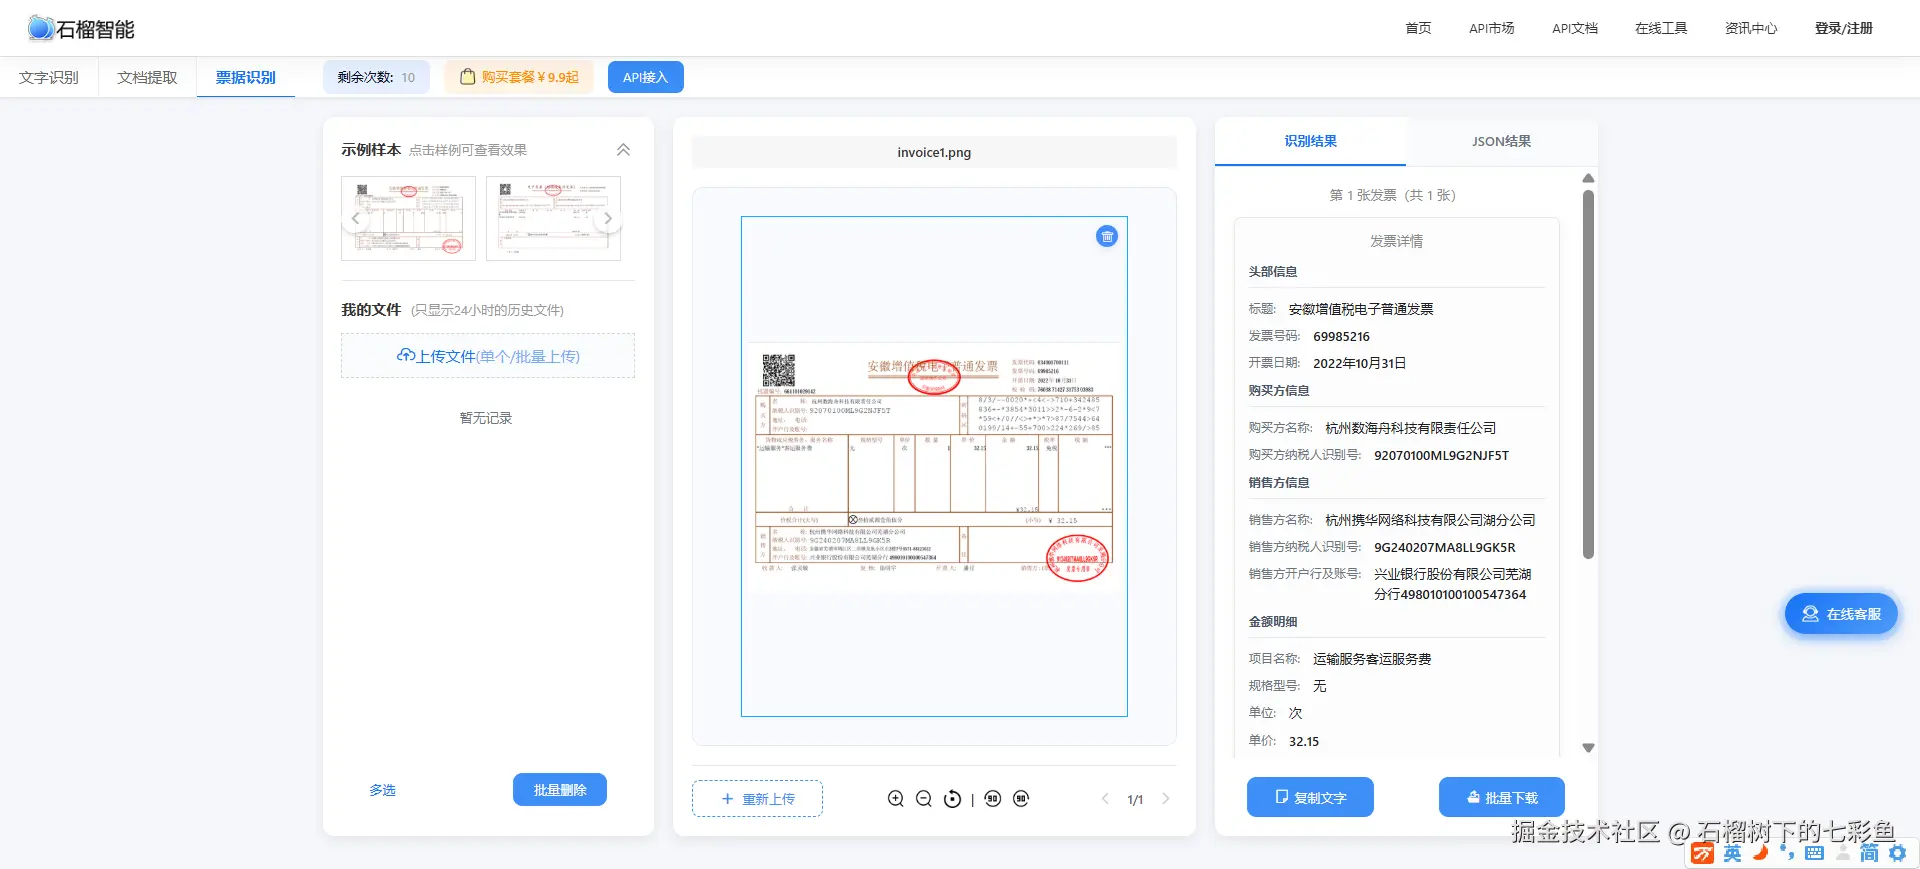Select the 票据识别 tab
This screenshot has width=1920, height=869.
point(246,77)
